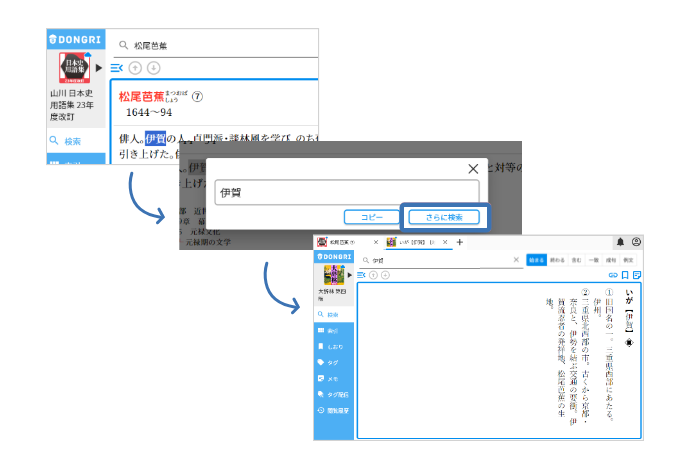This screenshot has height=468, width=685.
Task: Toggle the result list icon in the top window
Action: click(117, 68)
